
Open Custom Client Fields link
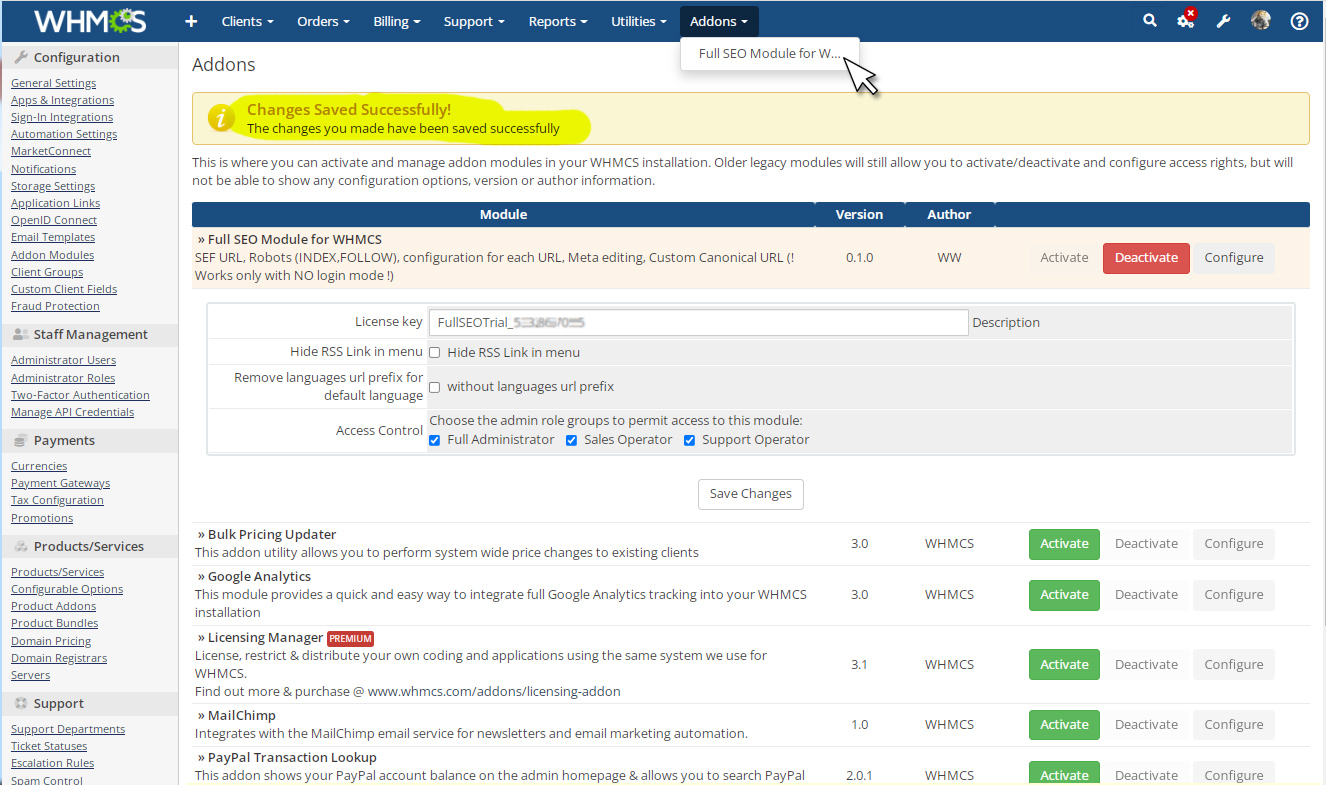point(64,289)
